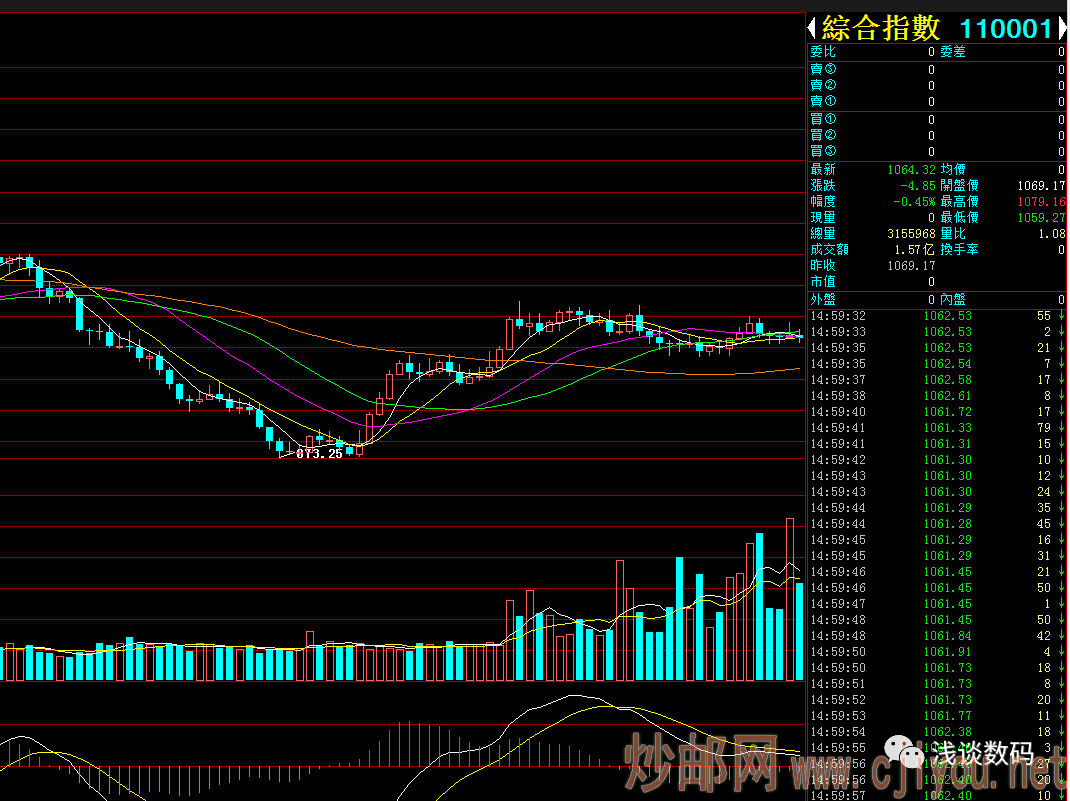Select the 14:59:48 tick with price 1061.84

(x=947, y=636)
